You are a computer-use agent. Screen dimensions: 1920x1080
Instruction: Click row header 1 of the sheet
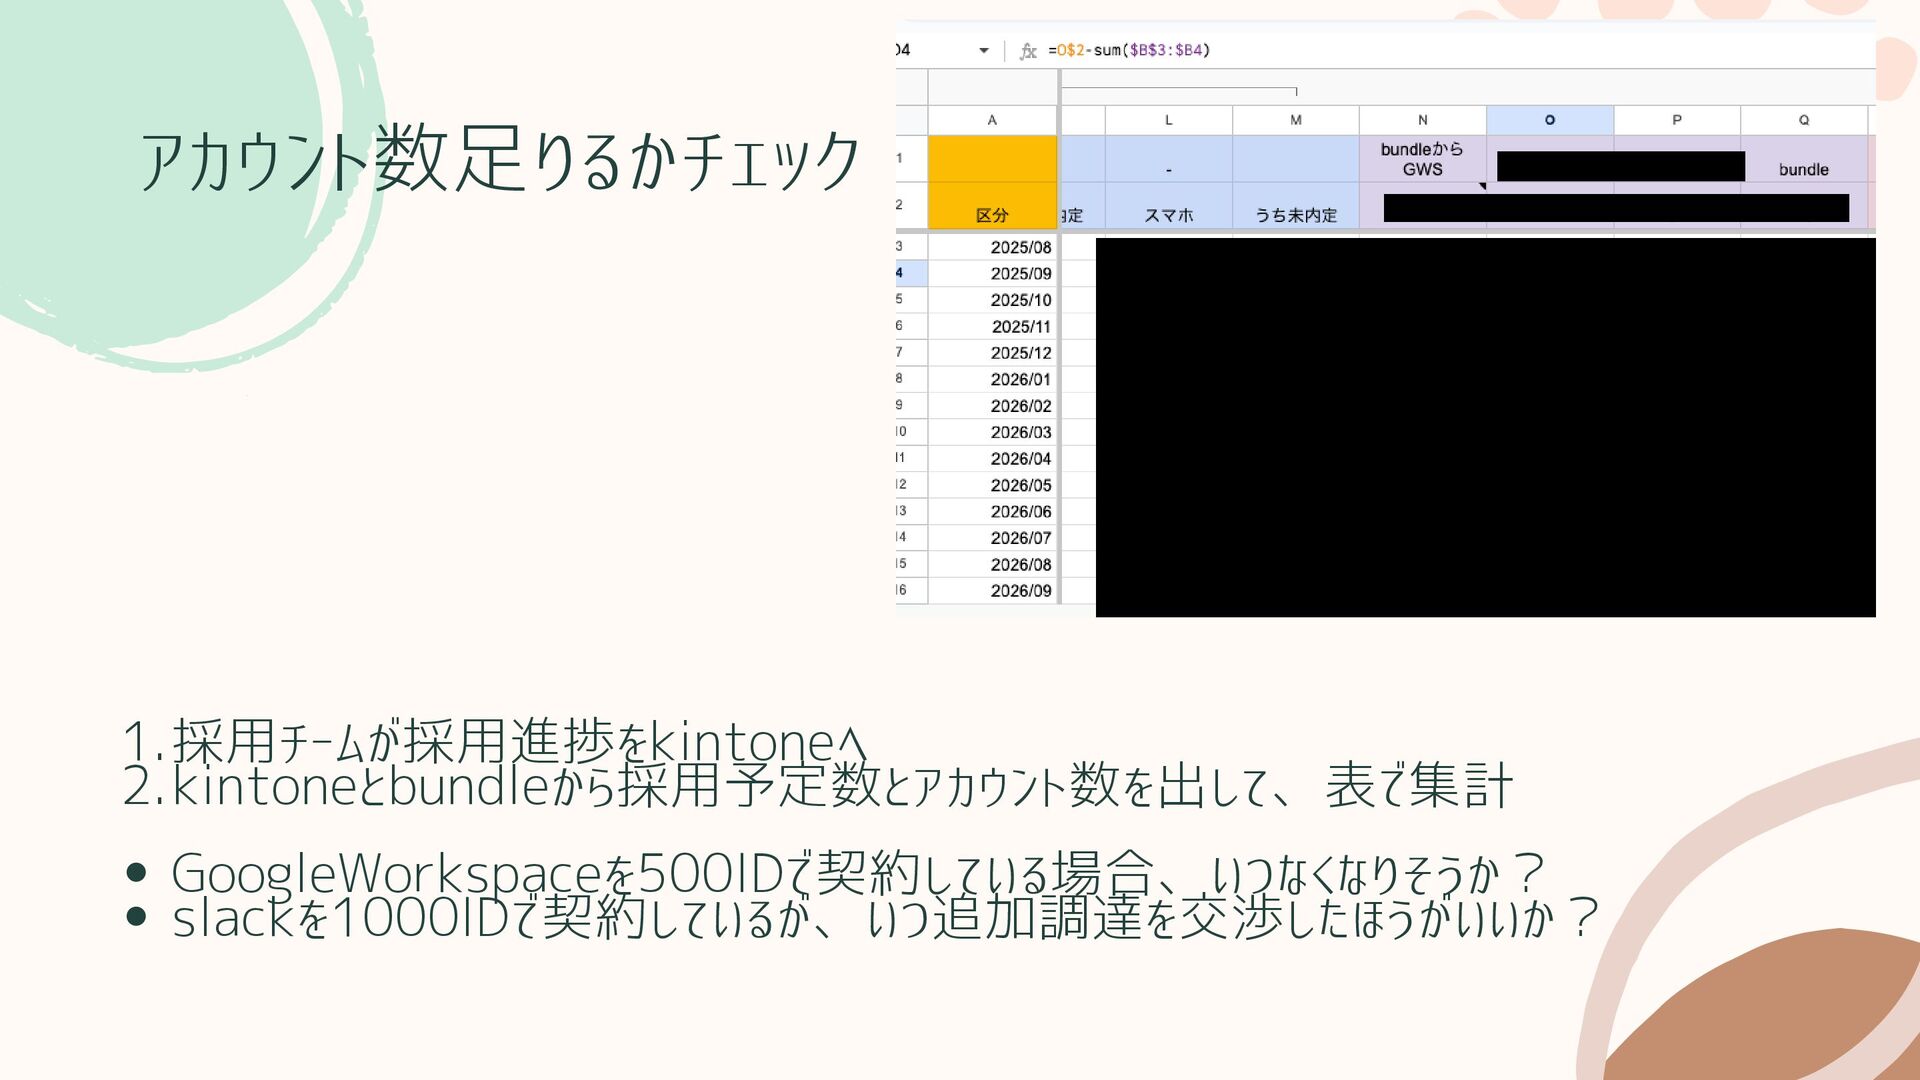(911, 158)
